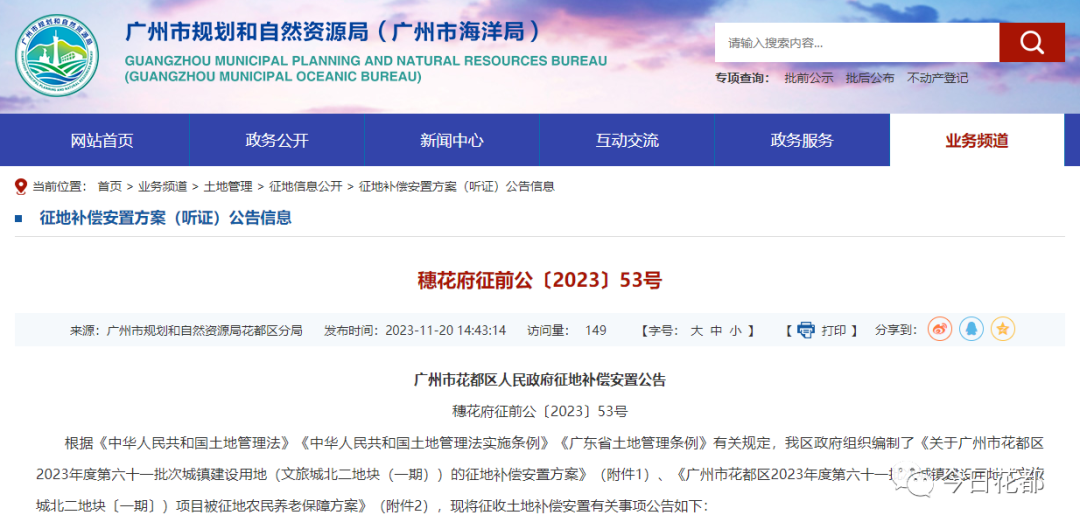Open the 不动产登记 quick link
Viewport: 1080px width, 529px height.
click(937, 78)
